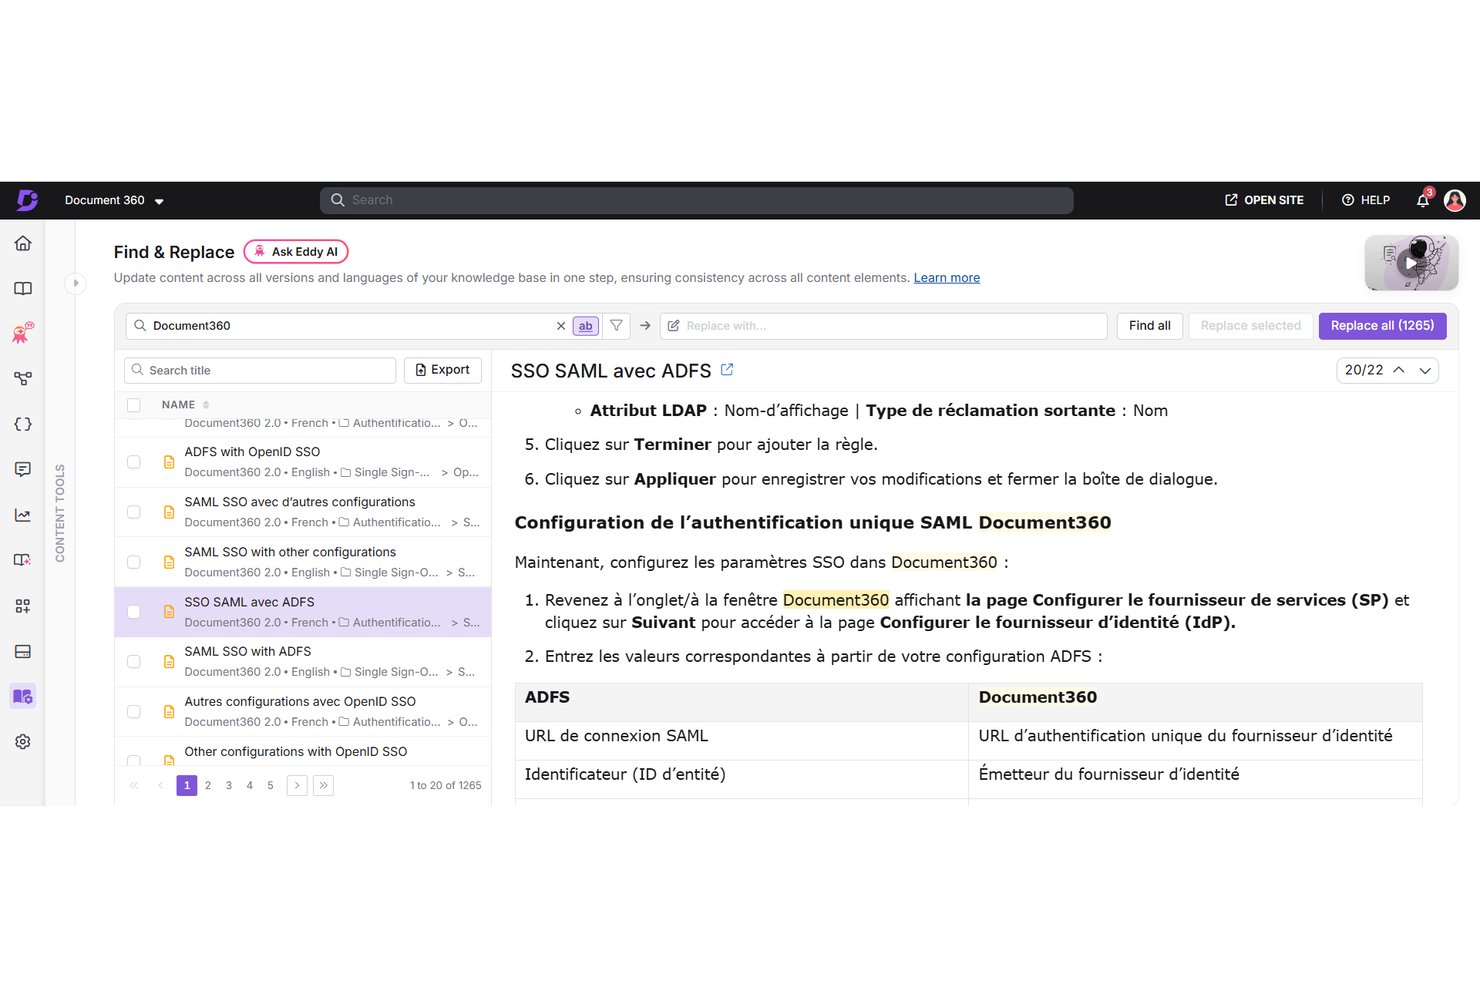1480x987 pixels.
Task: Play the Find & Replace tutorial video thumbnail
Action: tap(1411, 264)
